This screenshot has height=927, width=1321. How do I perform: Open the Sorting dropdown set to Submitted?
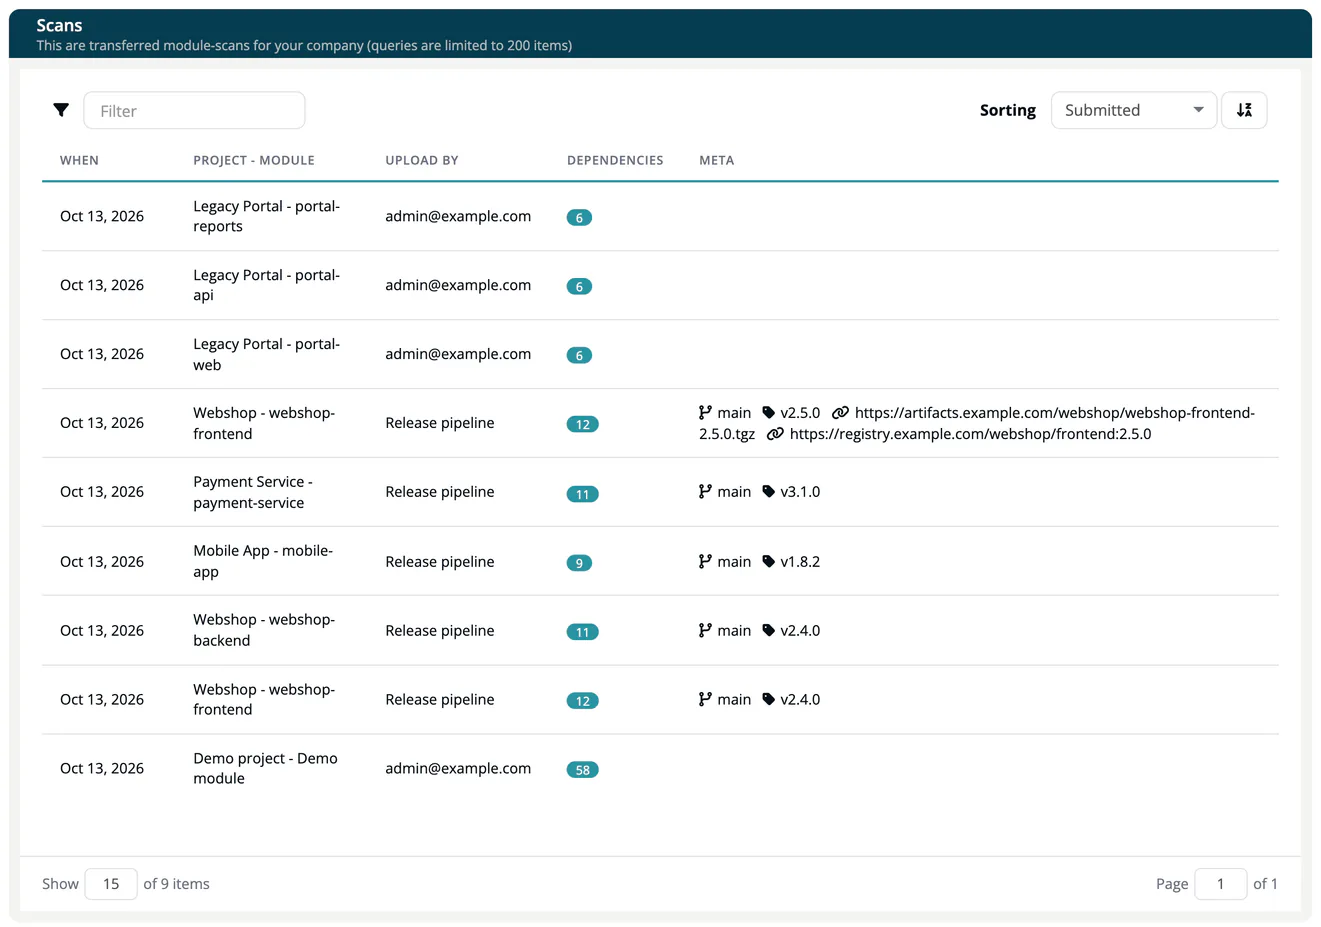click(1134, 110)
